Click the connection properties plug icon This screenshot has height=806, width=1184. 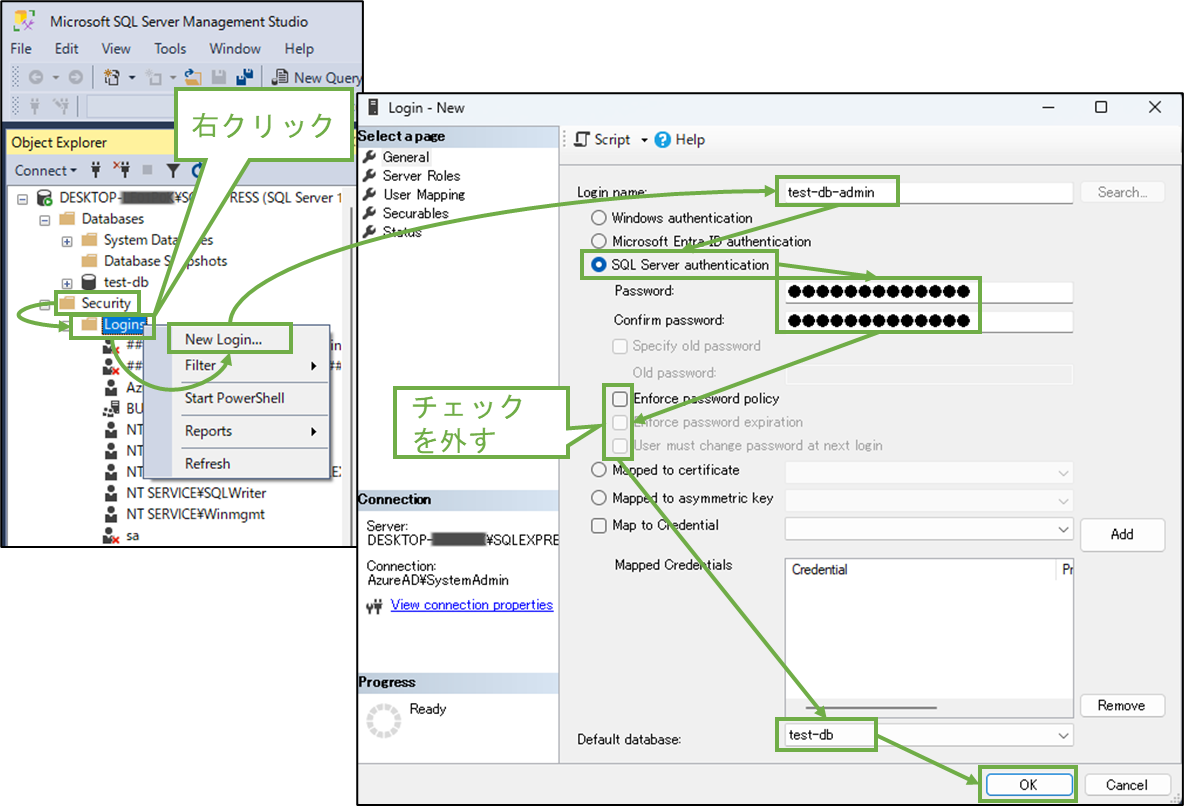[374, 606]
